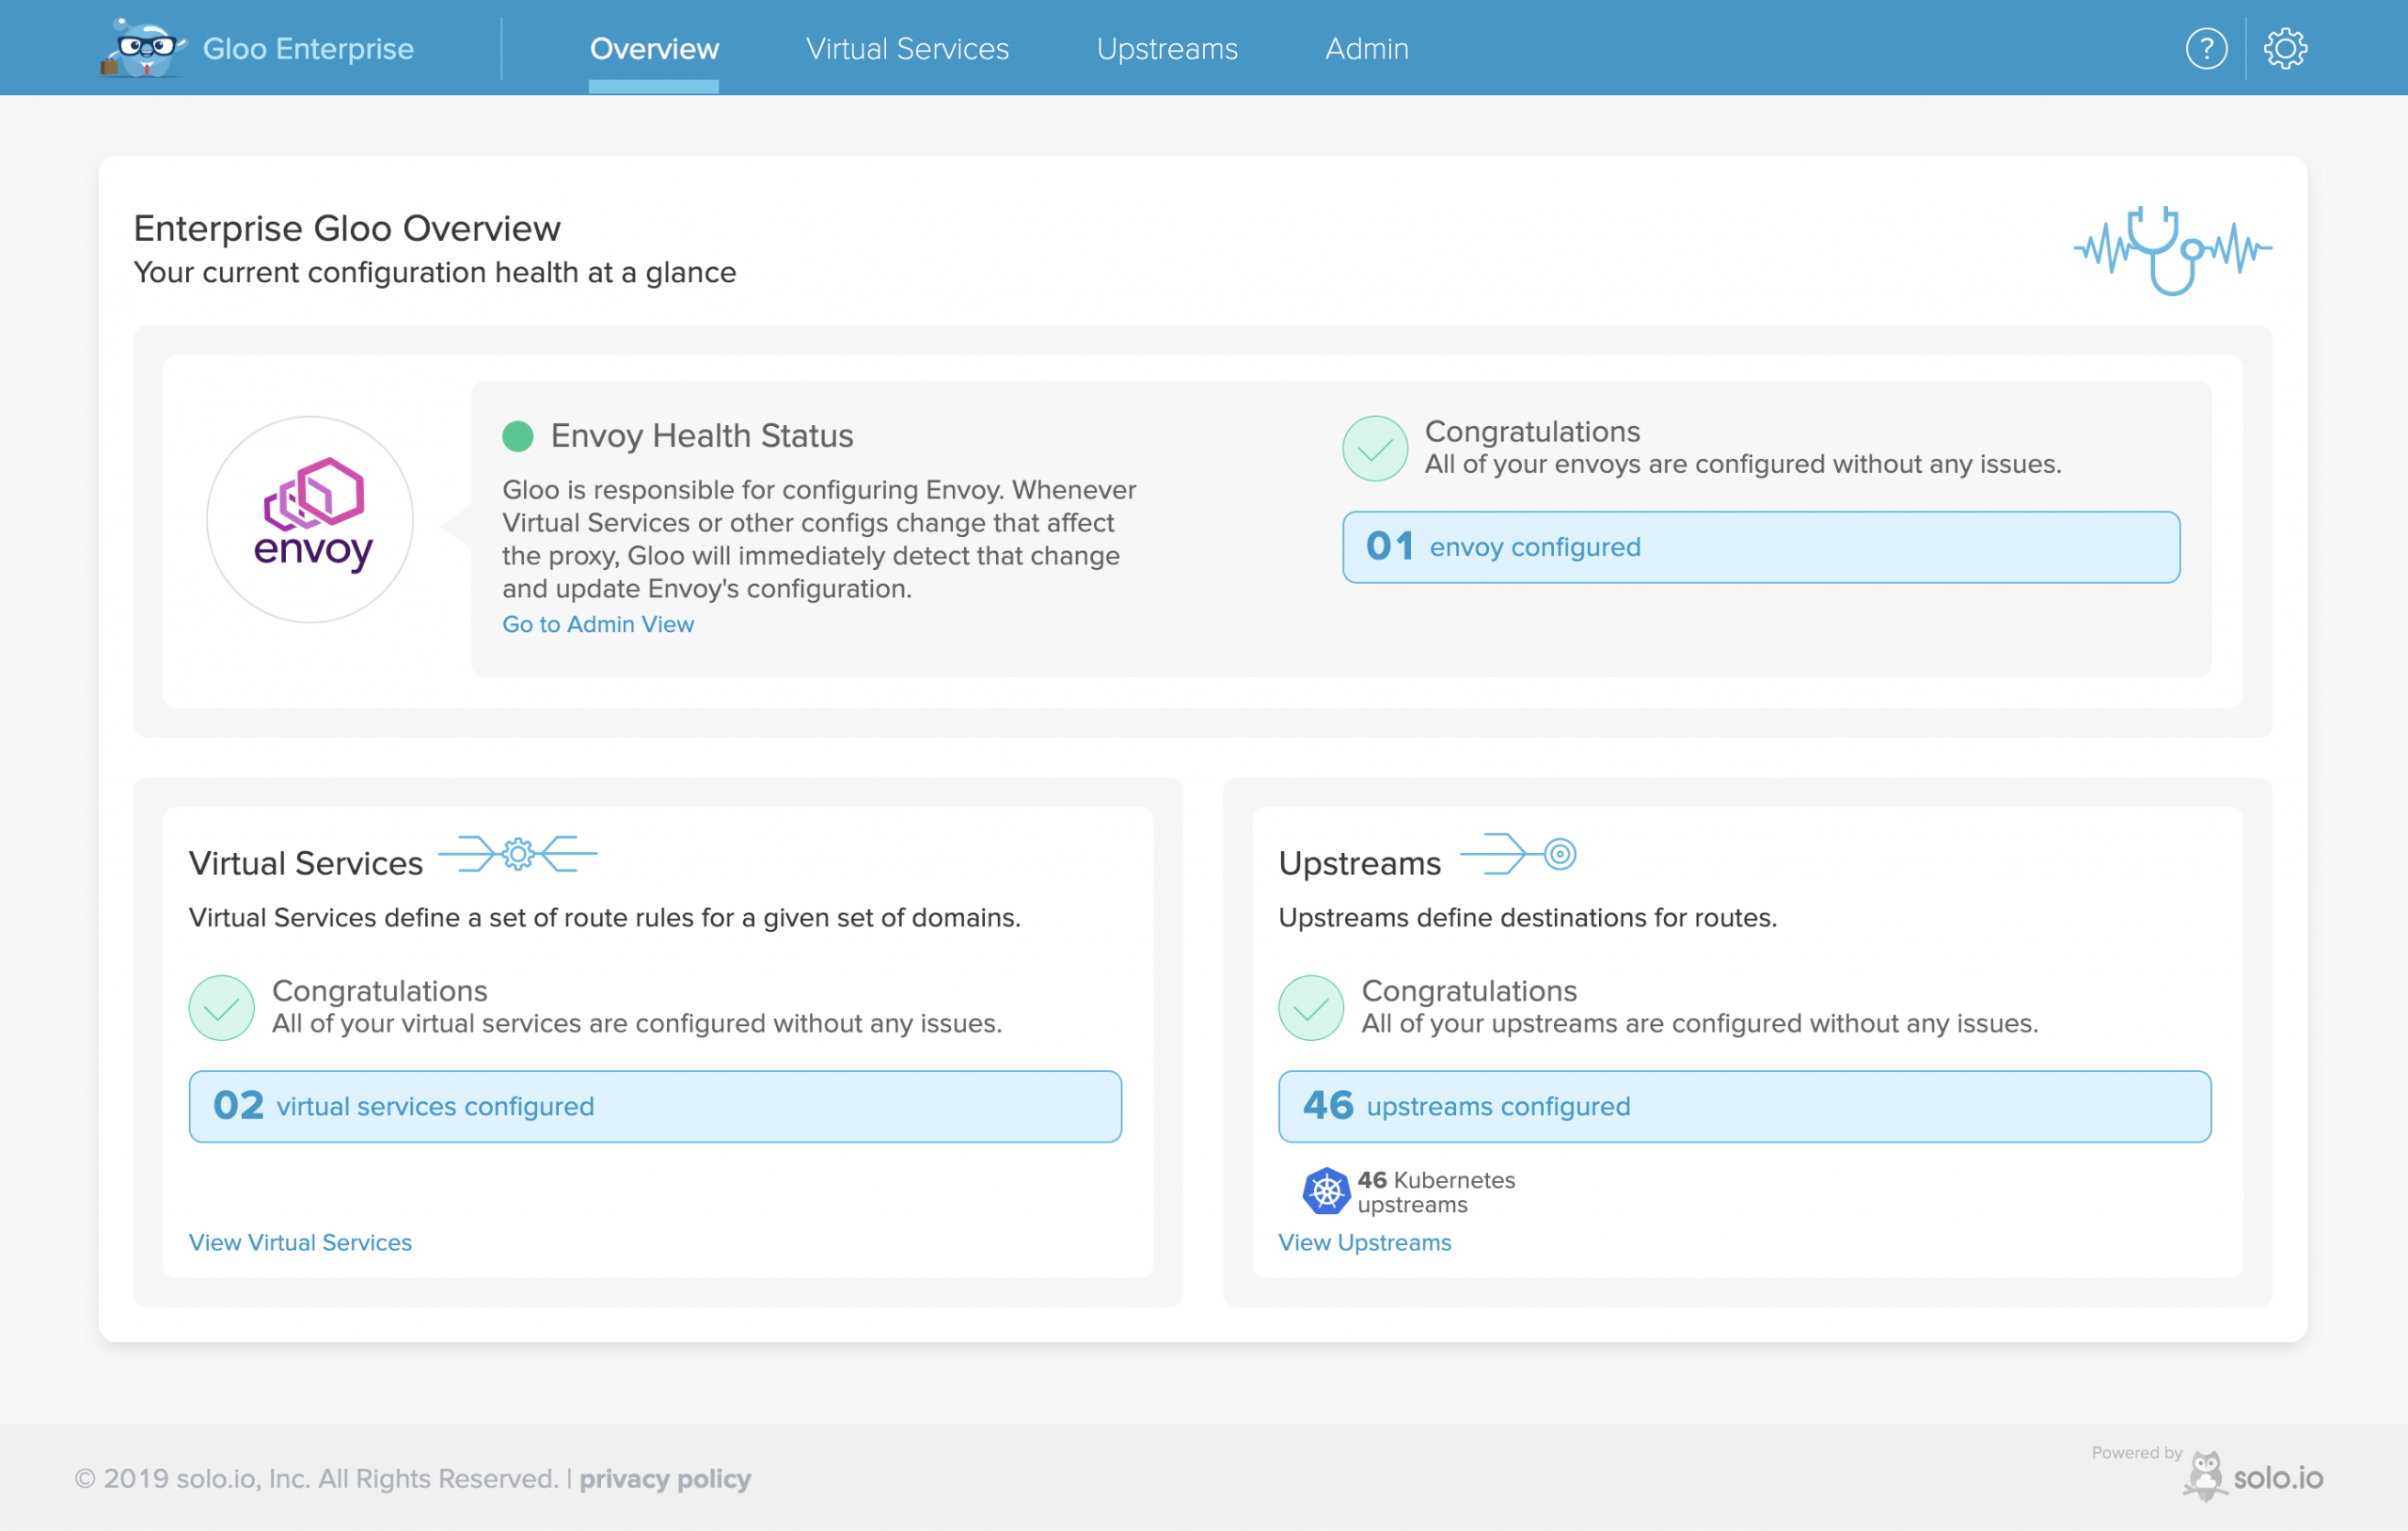This screenshot has width=2408, height=1531.
Task: Click the Enterprise Gloo Overview heading
Action: (x=347, y=228)
